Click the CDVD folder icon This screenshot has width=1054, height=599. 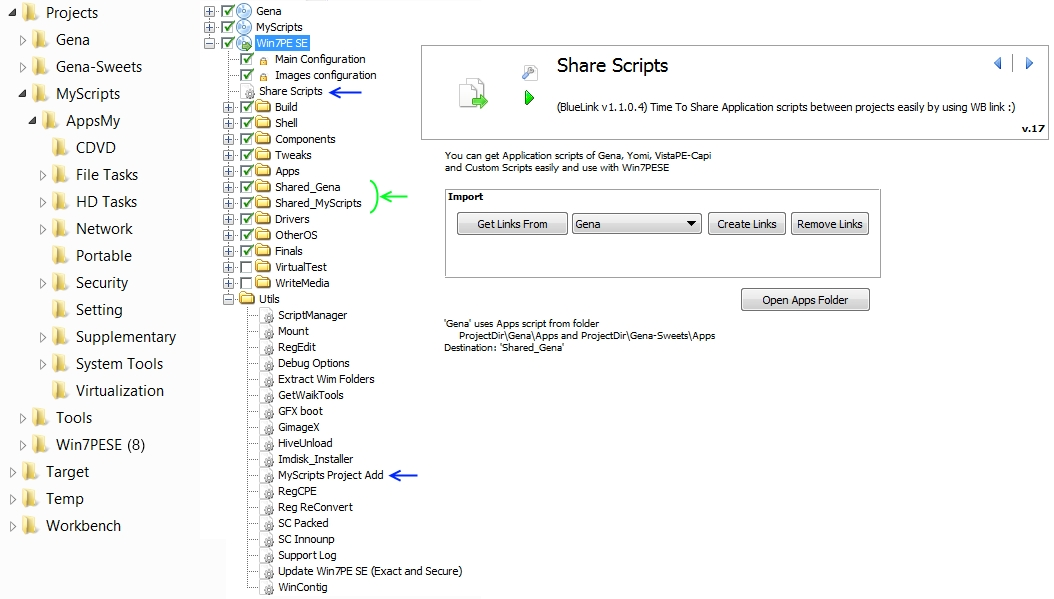pos(60,147)
